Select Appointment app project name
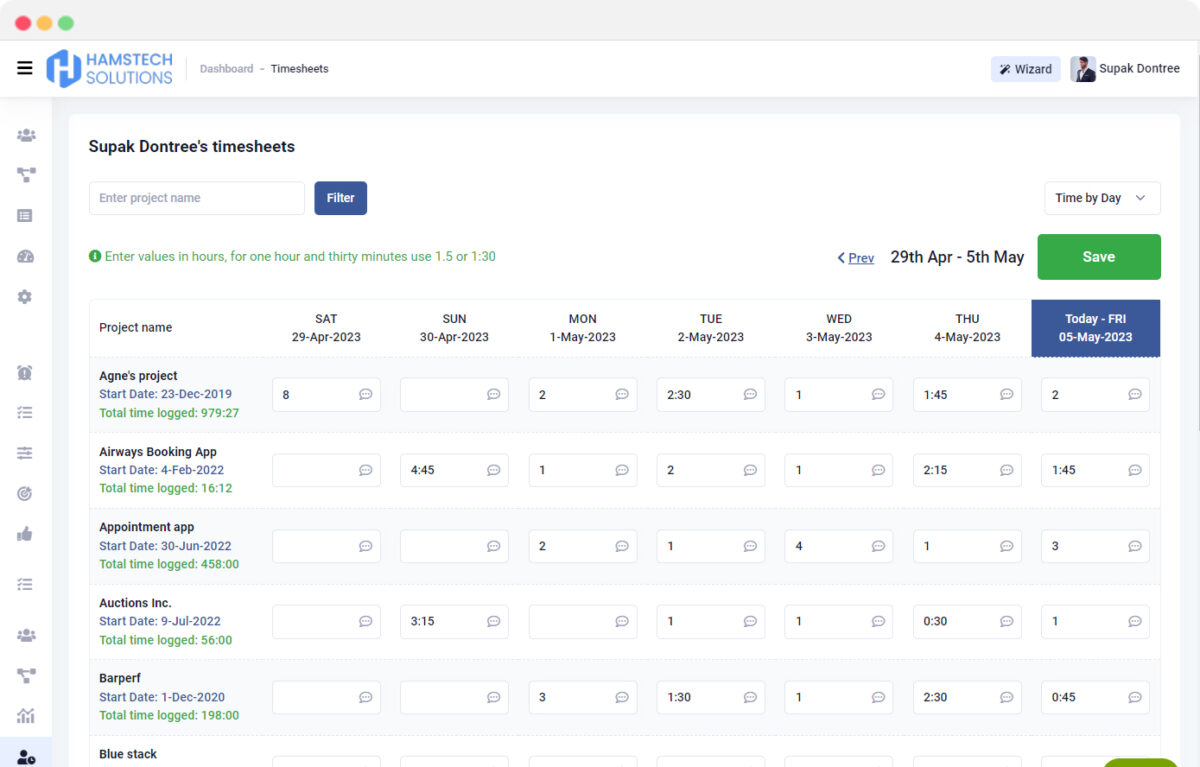 click(x=147, y=527)
